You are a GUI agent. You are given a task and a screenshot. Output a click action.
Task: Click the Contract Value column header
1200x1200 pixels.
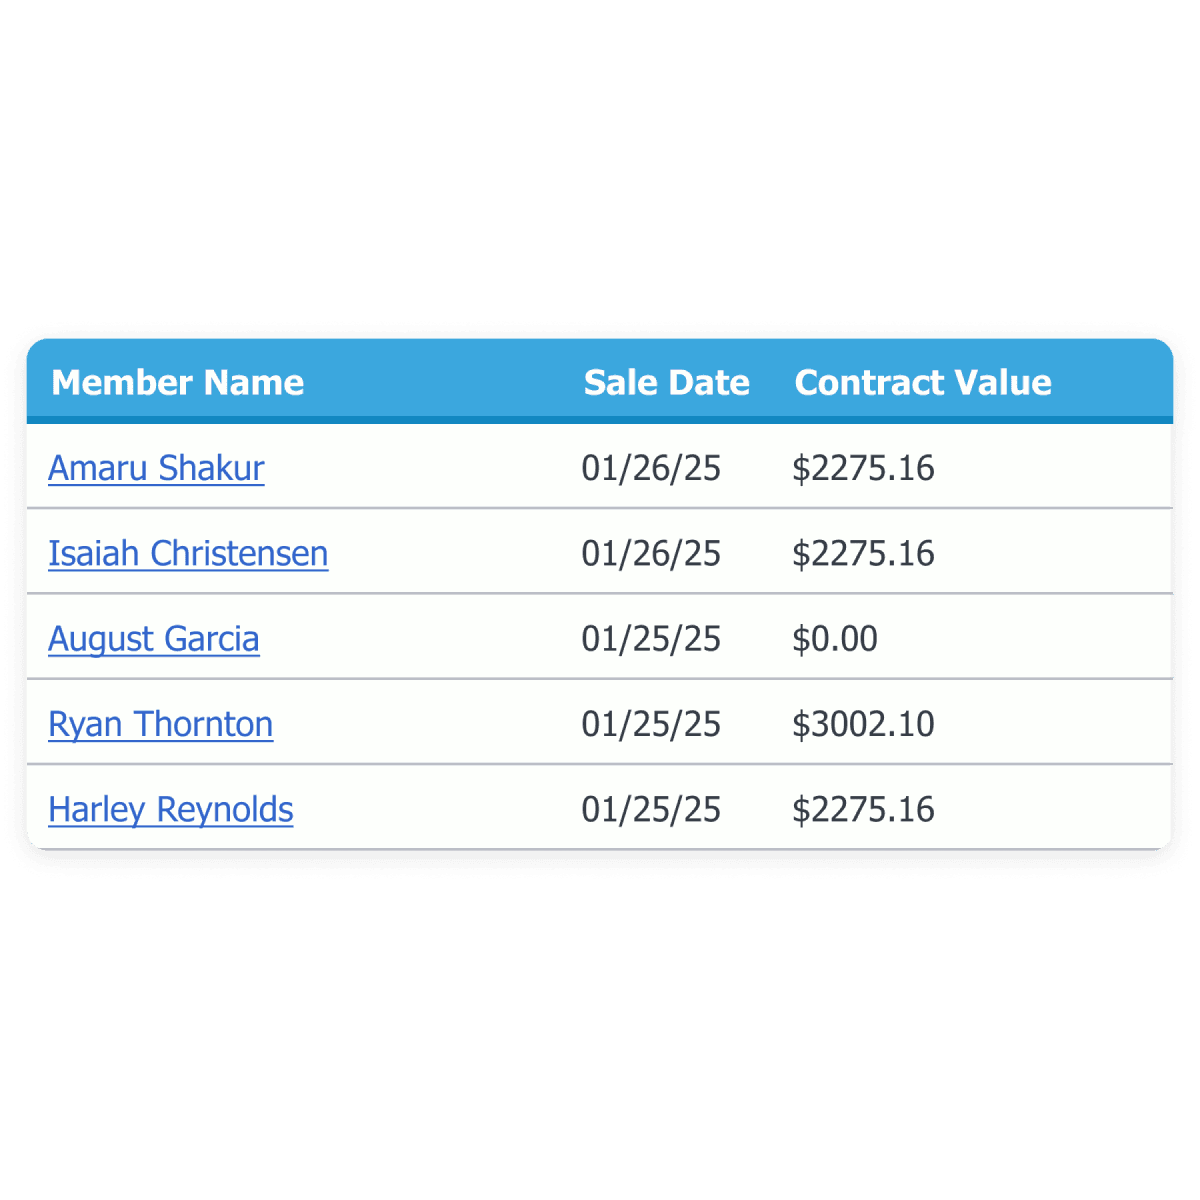(x=922, y=382)
